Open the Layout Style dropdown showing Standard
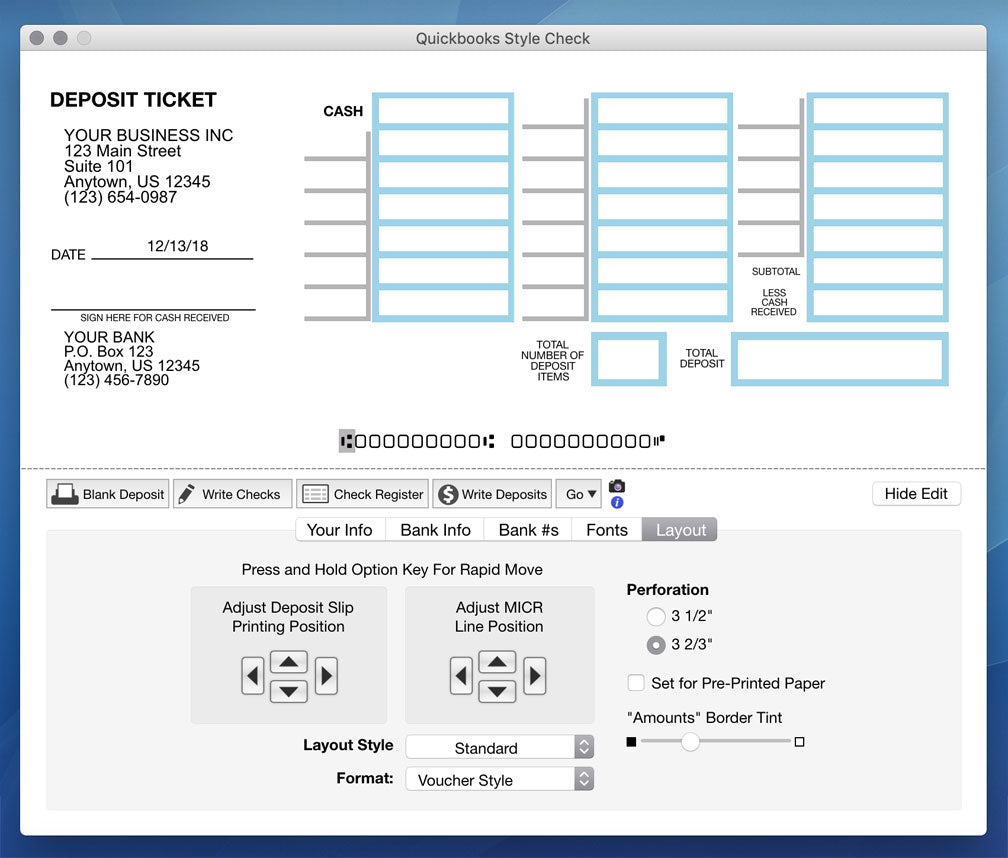The height and width of the screenshot is (858, 1008). click(499, 747)
